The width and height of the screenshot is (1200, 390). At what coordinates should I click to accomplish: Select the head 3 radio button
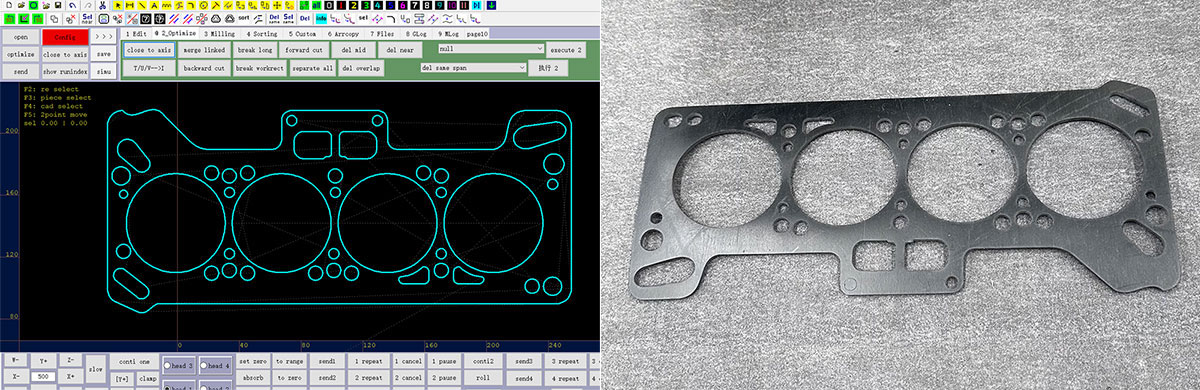click(179, 365)
